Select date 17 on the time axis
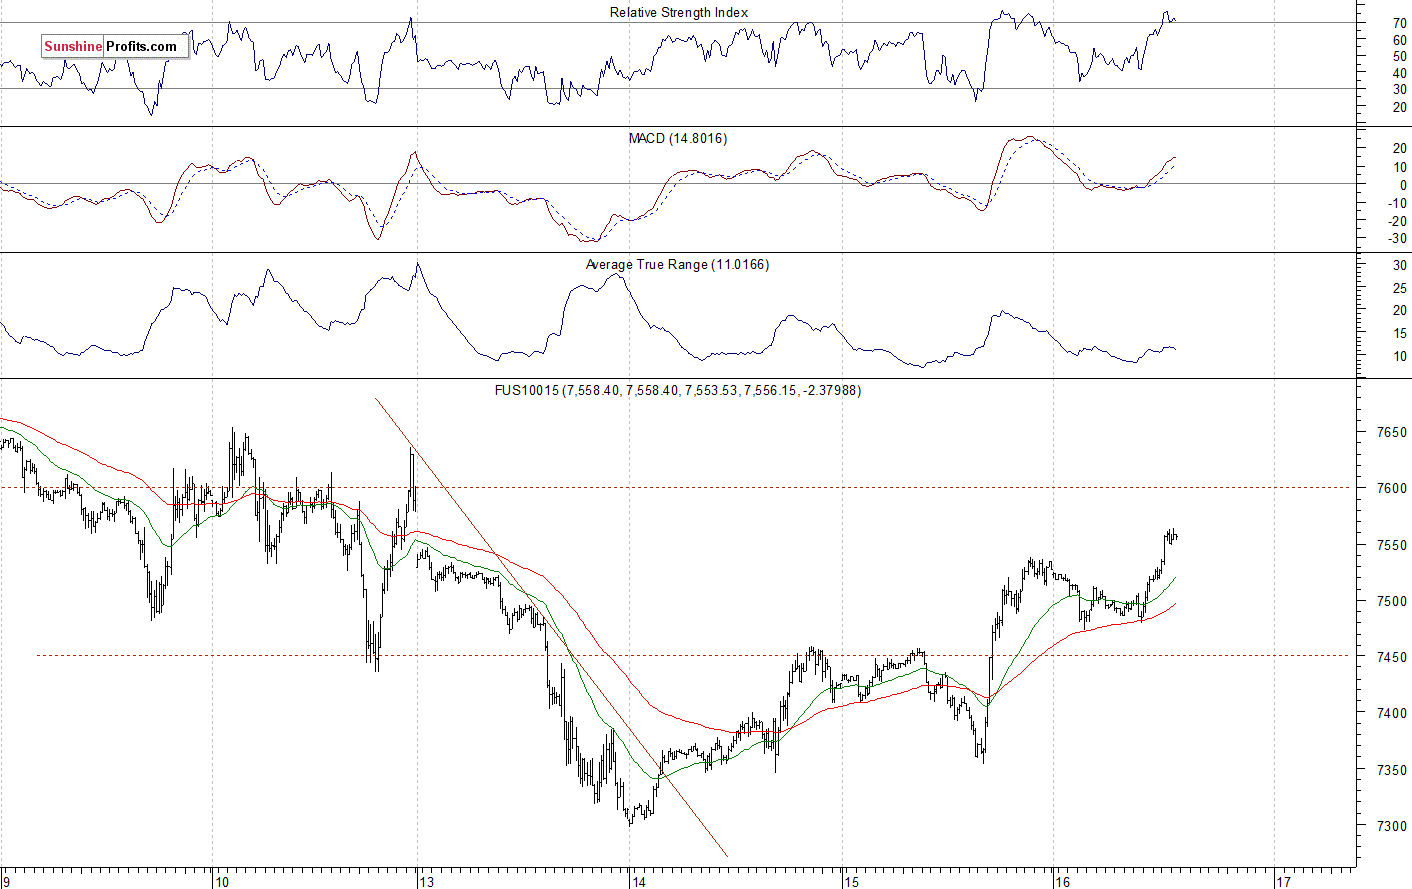1412x889 pixels. point(1283,881)
